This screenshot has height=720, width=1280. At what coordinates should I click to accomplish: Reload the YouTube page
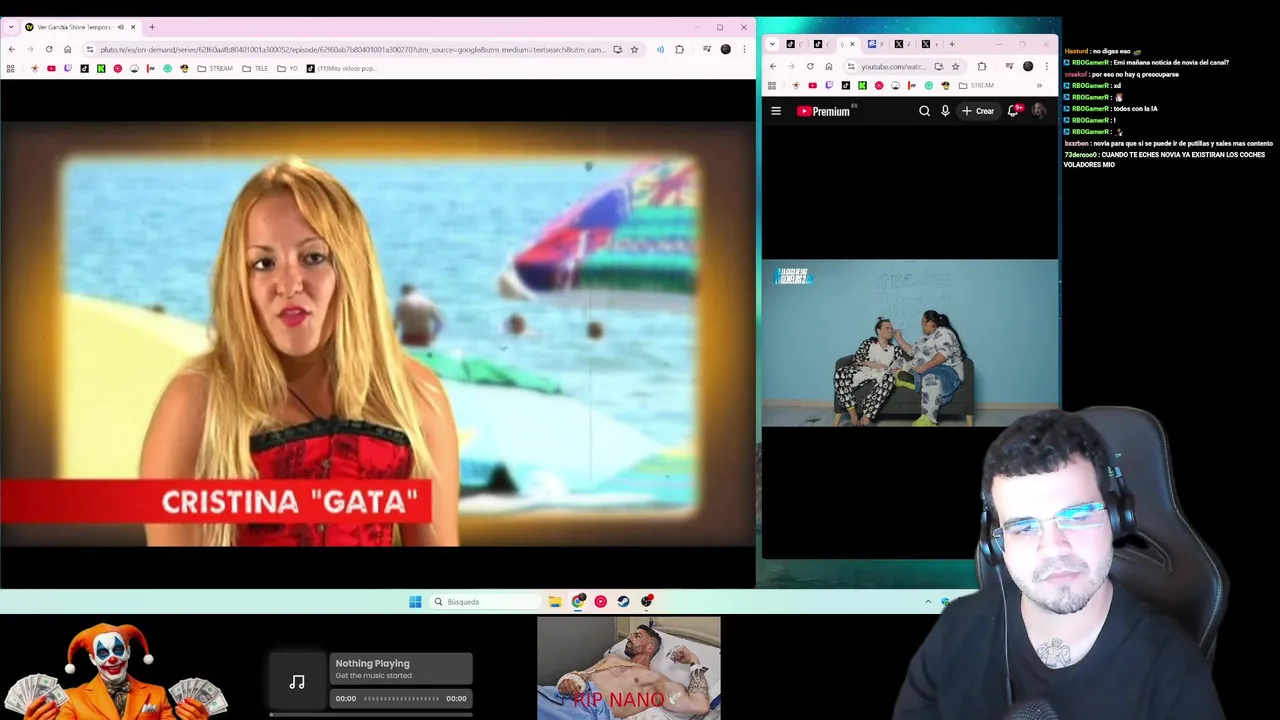pos(810,66)
